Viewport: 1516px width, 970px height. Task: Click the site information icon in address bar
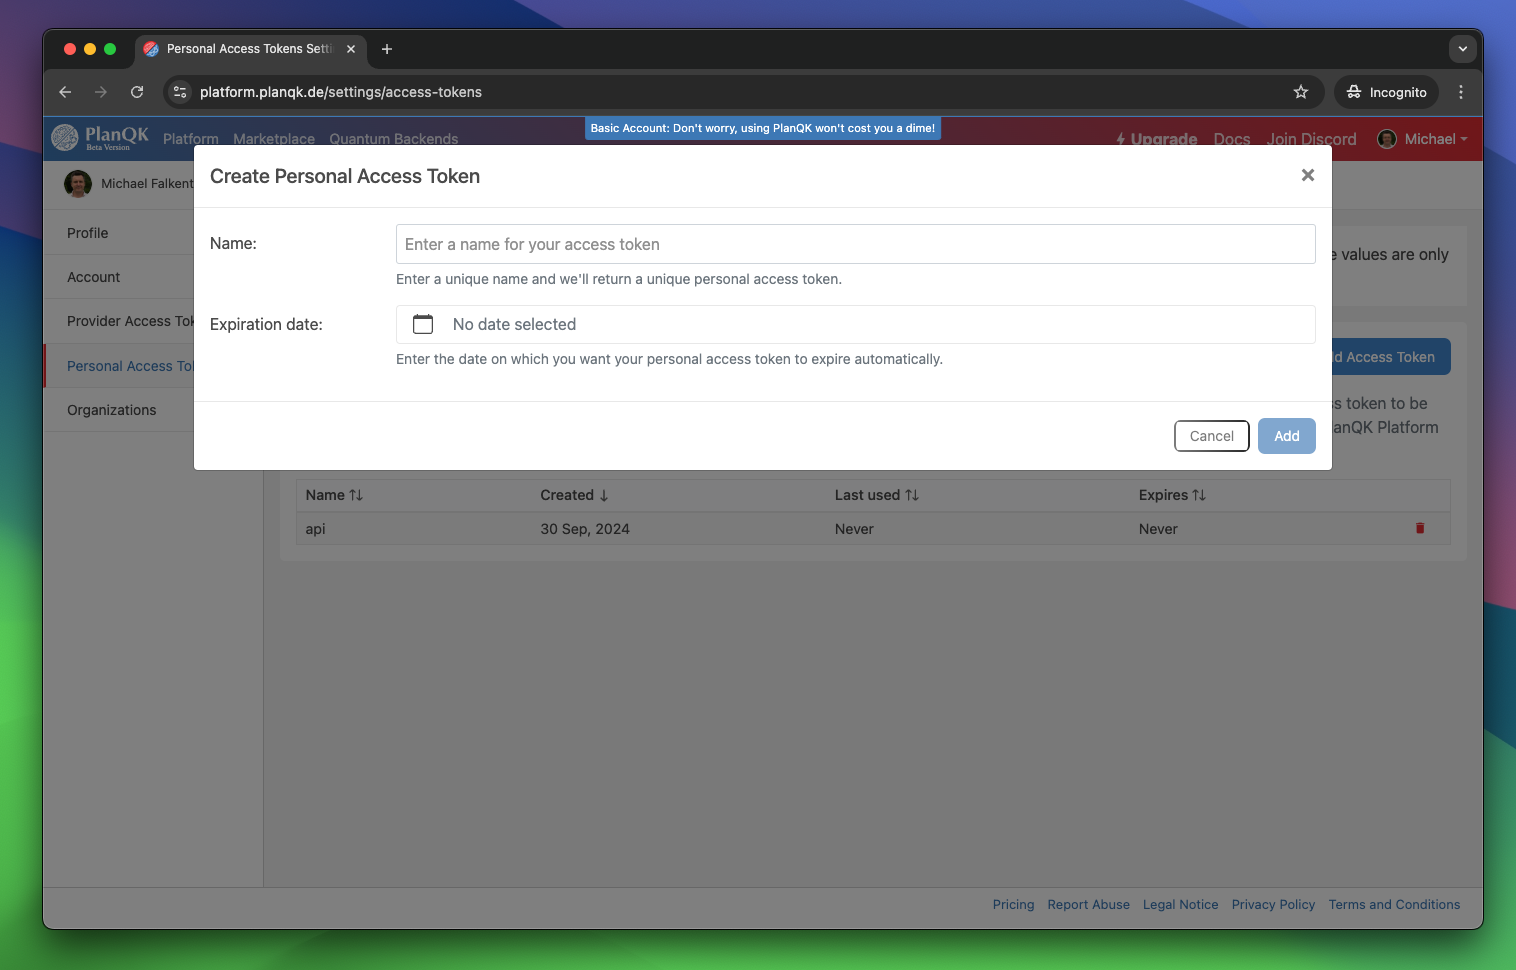click(x=180, y=92)
